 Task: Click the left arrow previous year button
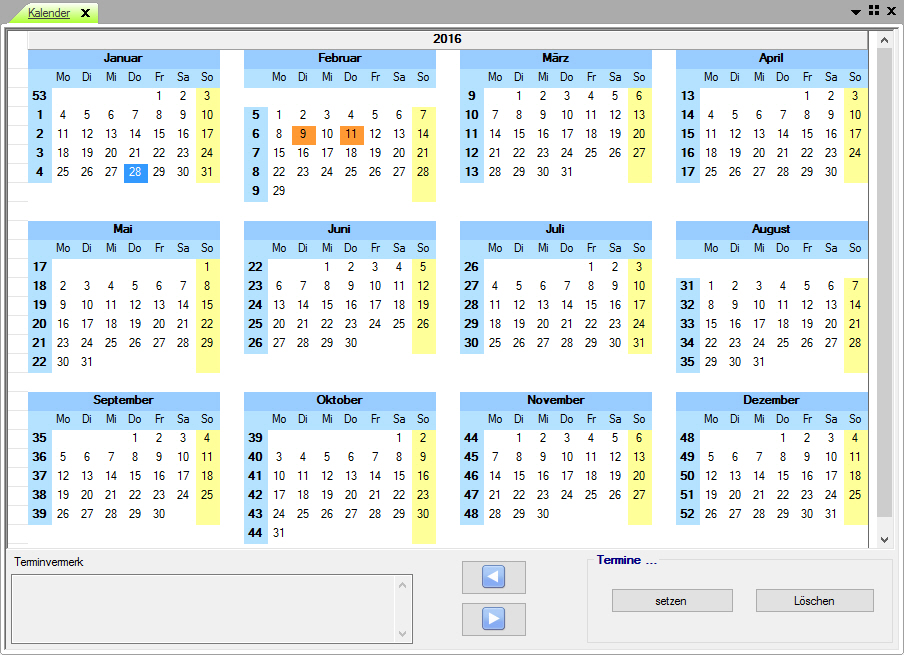(x=493, y=577)
